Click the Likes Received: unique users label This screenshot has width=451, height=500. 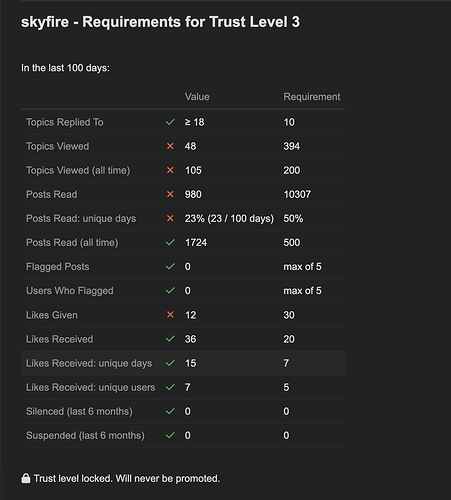(91, 387)
